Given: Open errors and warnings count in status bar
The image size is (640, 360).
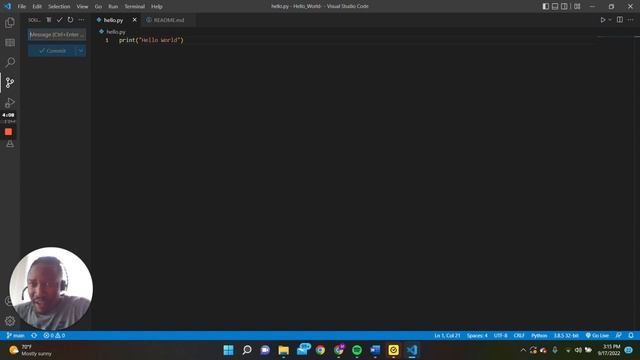Looking at the screenshot, I should (x=54, y=336).
